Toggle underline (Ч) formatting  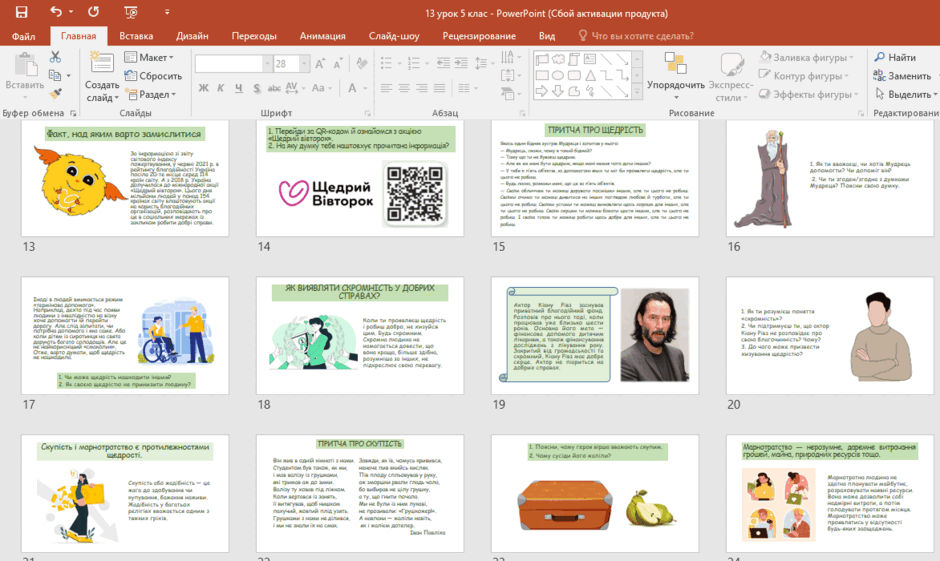coord(239,88)
